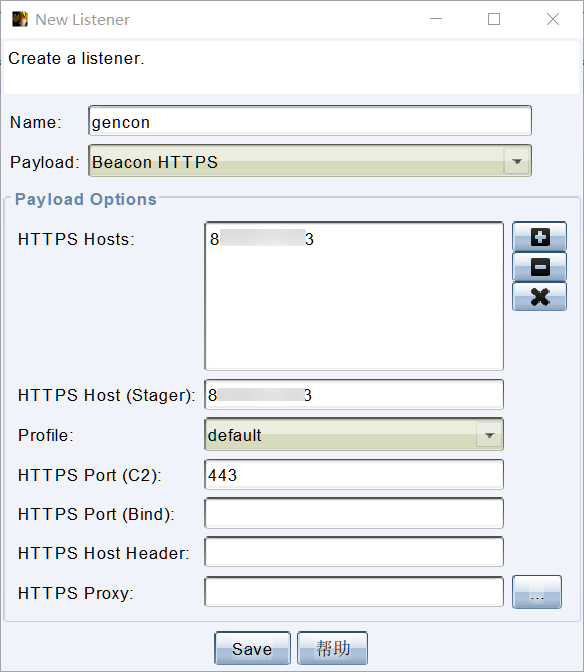Add a new HTTPS host with plus icon
This screenshot has height=672, width=584.
tap(539, 237)
